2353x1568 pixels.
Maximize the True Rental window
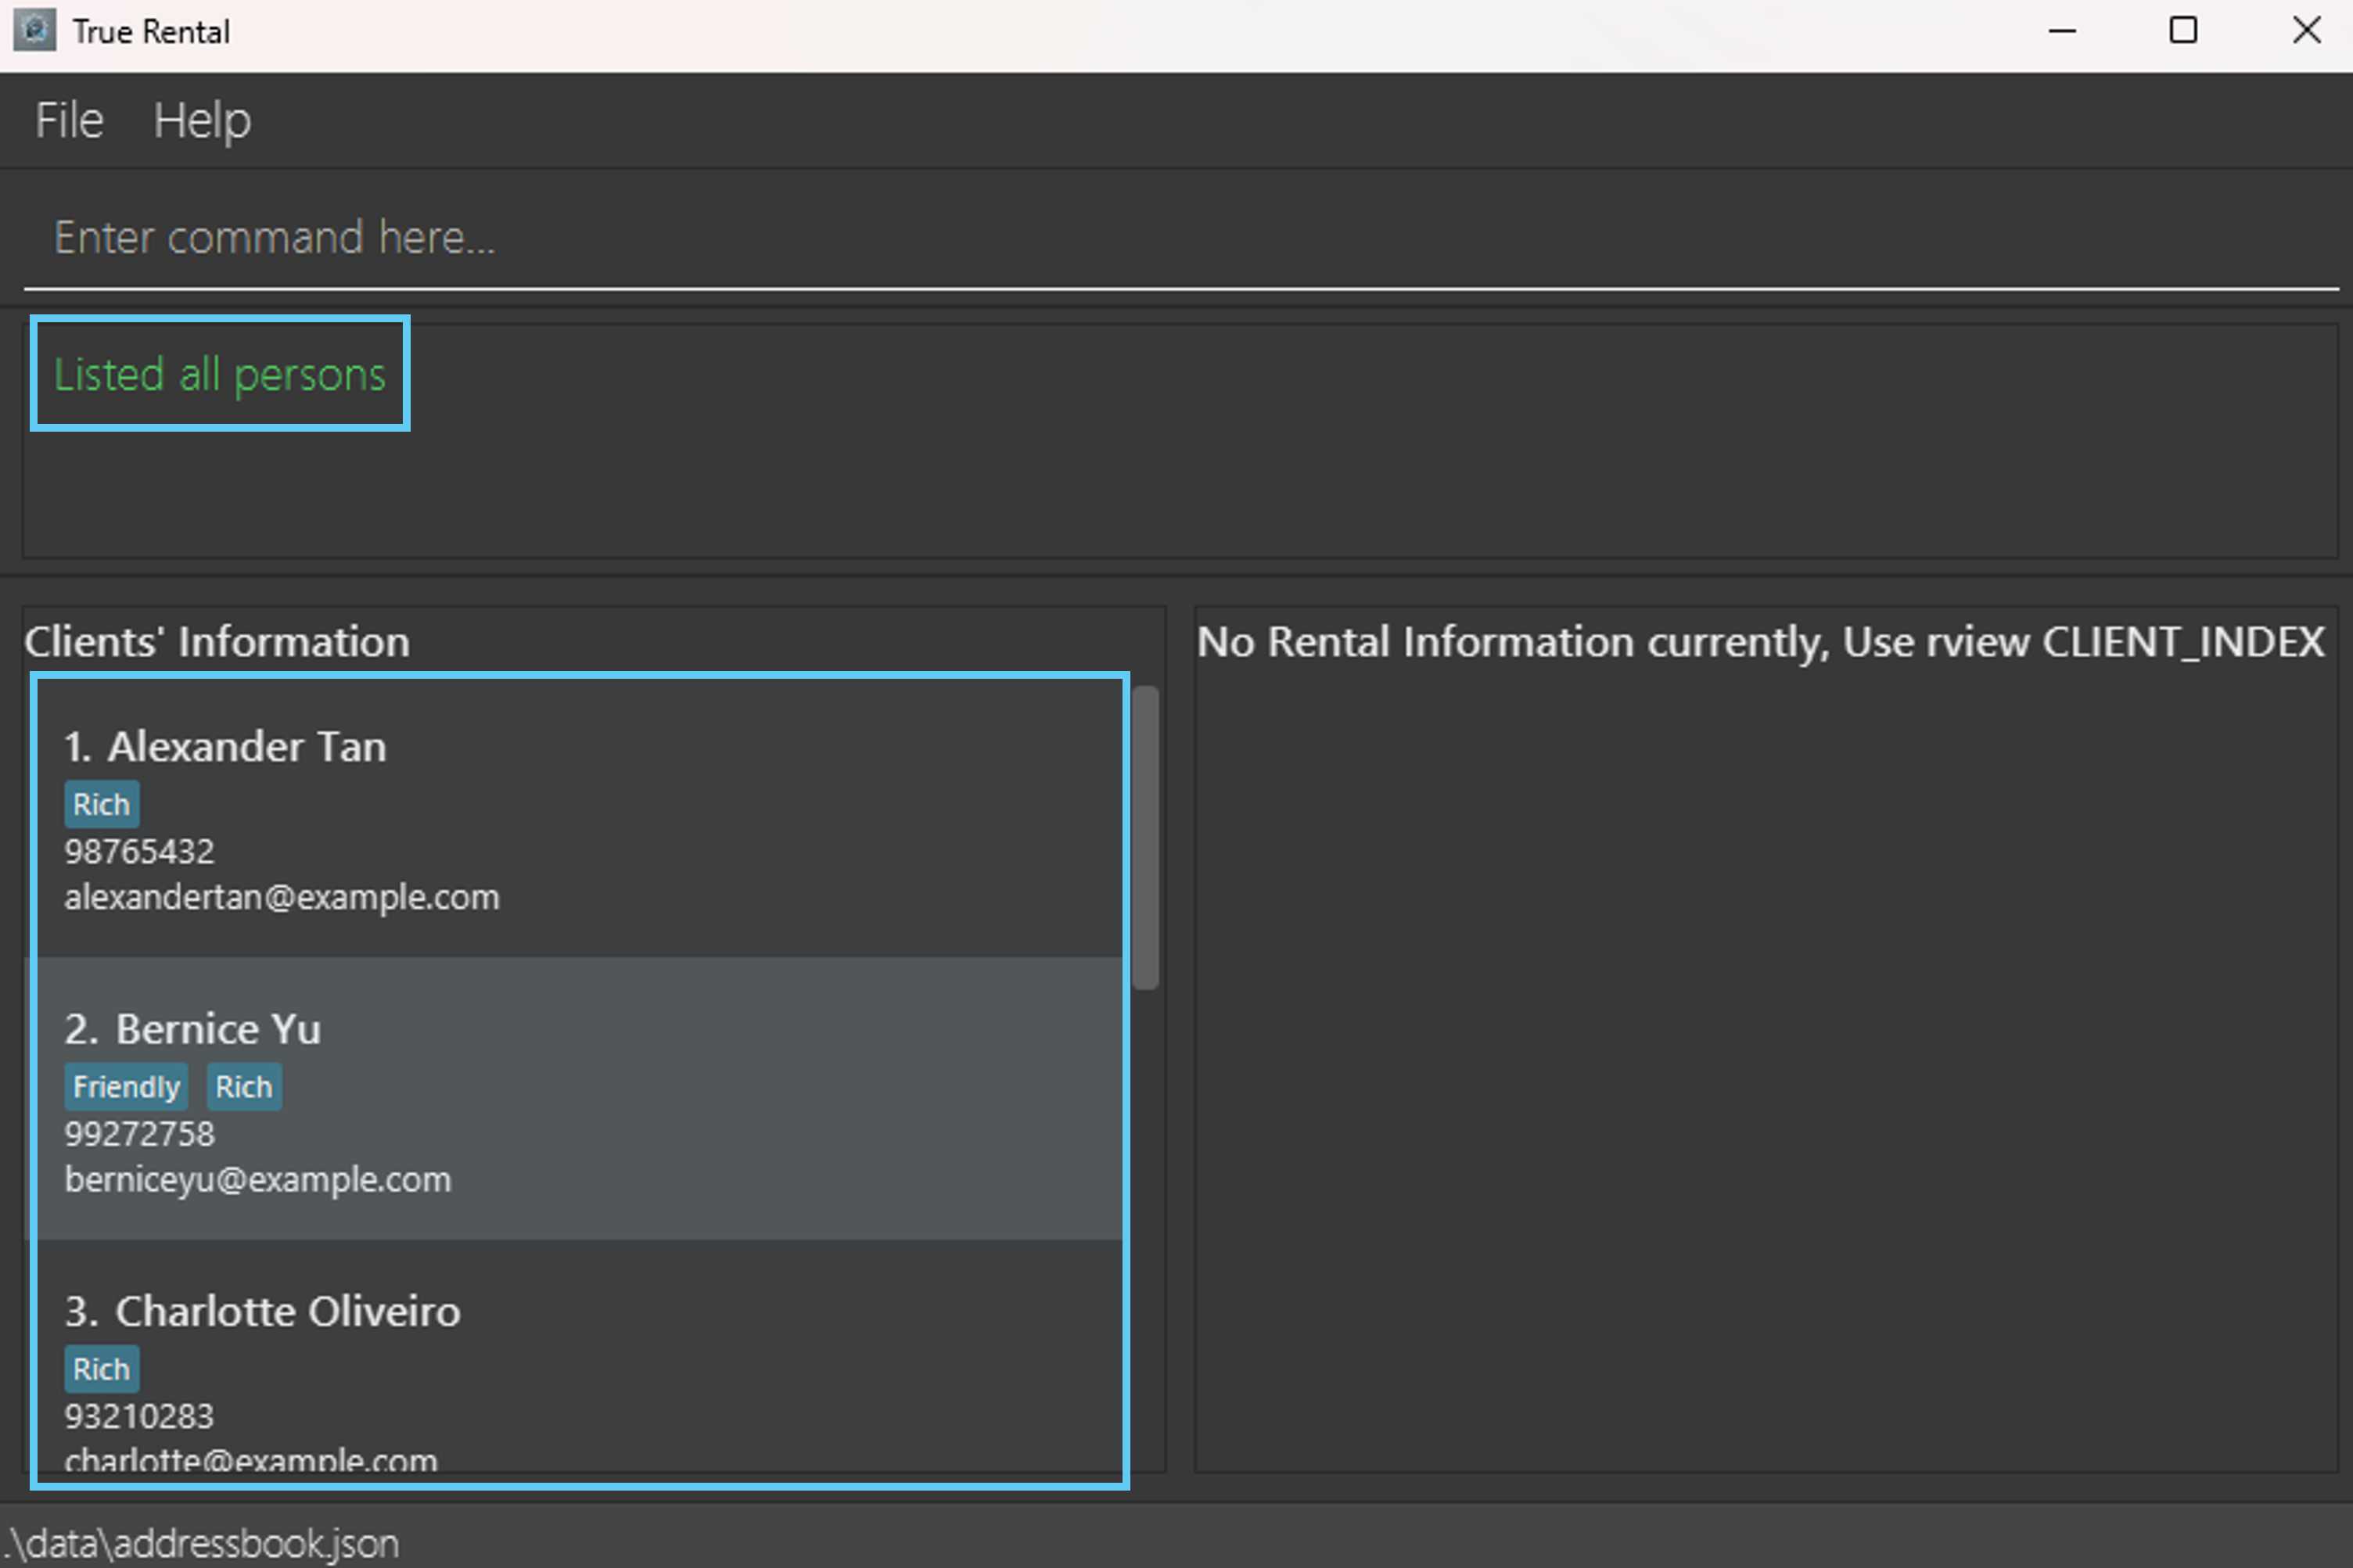coord(2183,31)
